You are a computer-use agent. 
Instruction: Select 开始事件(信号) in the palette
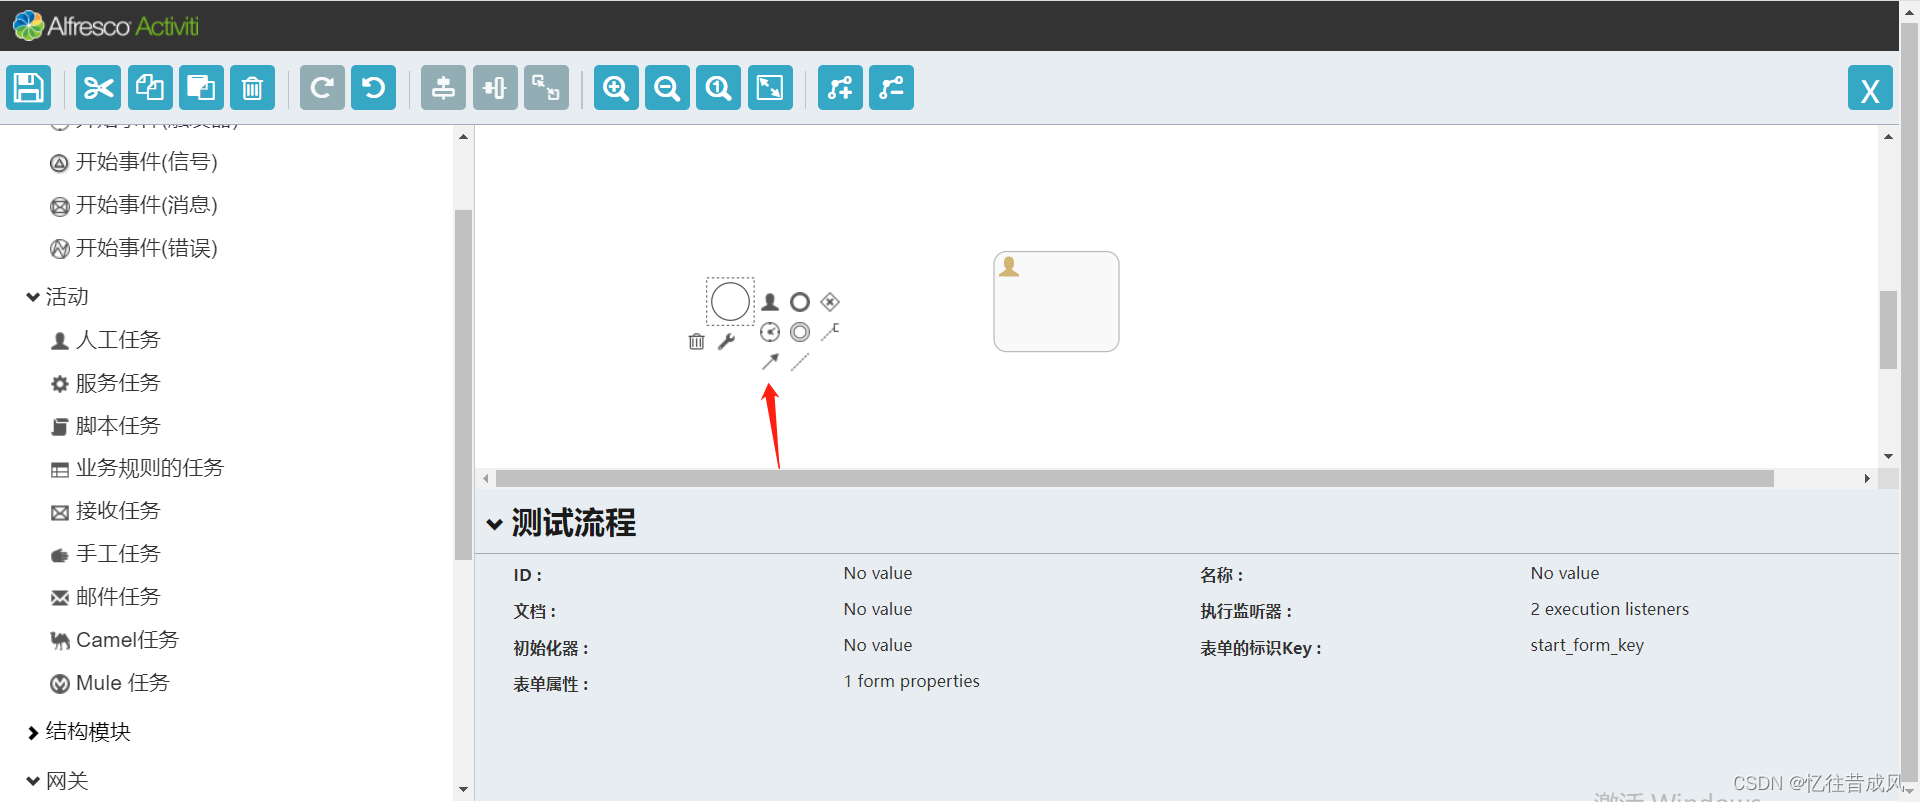point(134,162)
